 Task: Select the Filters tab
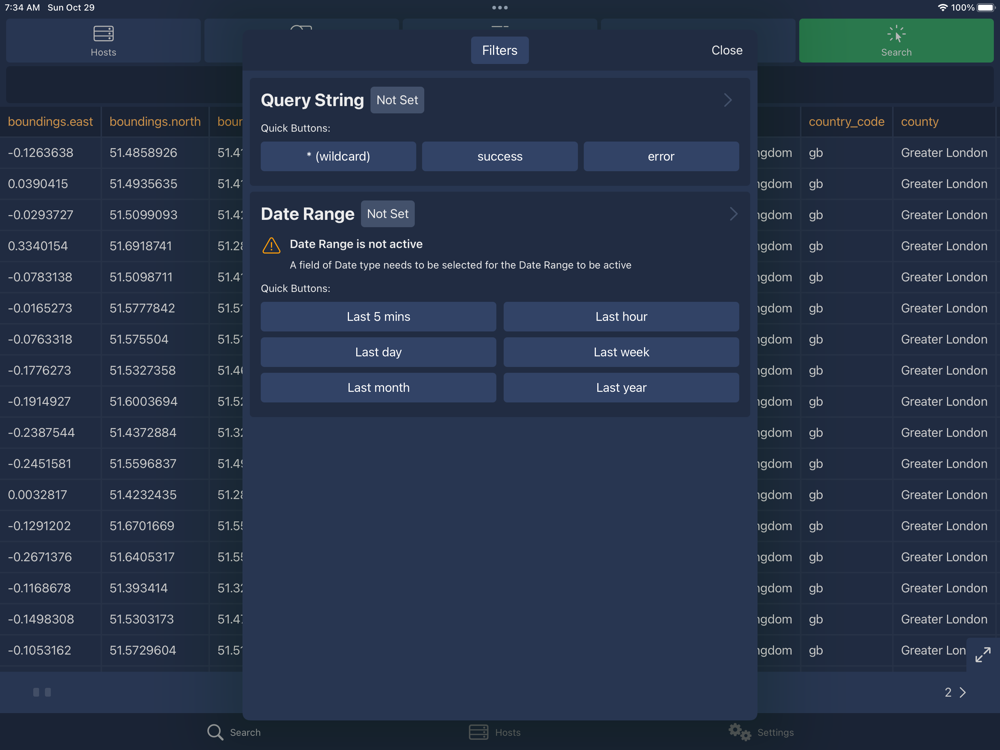click(500, 50)
